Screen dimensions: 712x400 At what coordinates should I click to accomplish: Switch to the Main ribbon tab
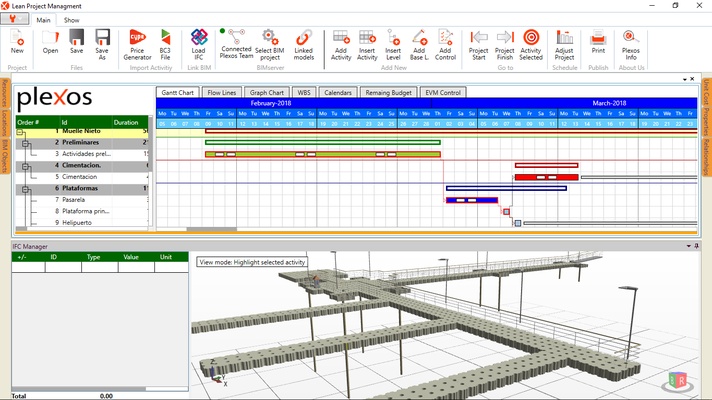44,20
